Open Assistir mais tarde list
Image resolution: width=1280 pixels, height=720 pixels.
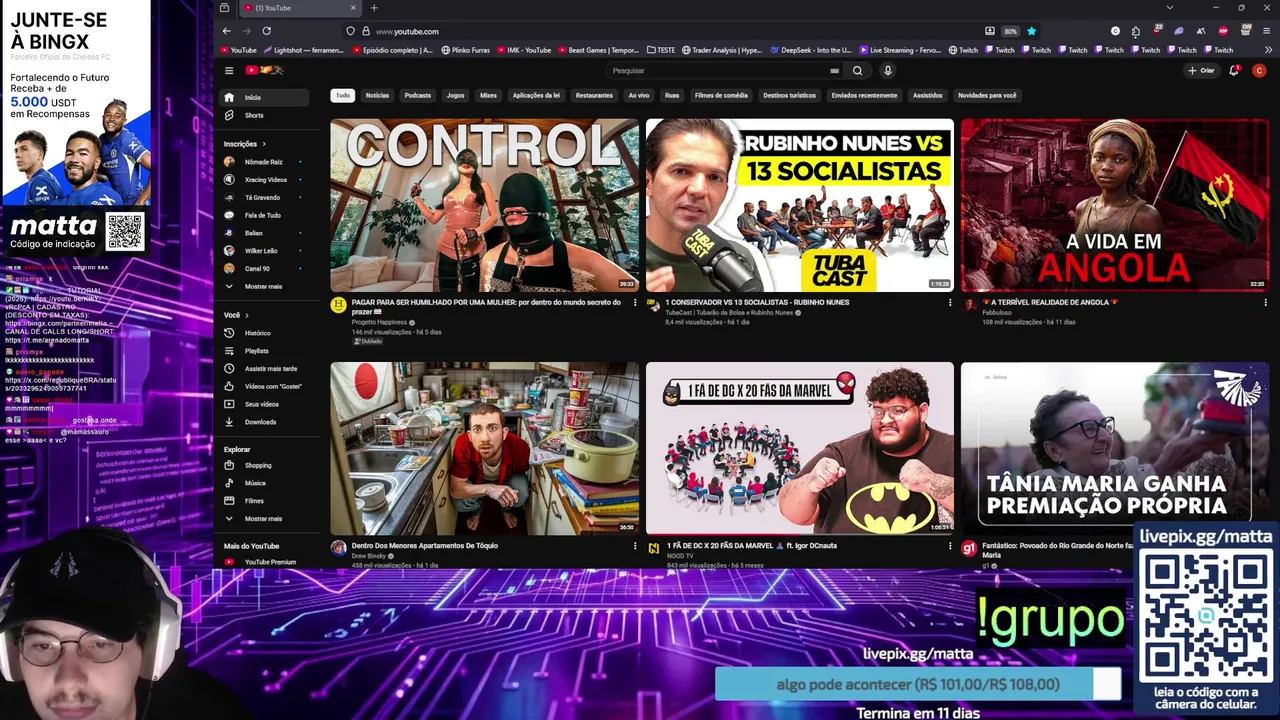[x=264, y=369]
